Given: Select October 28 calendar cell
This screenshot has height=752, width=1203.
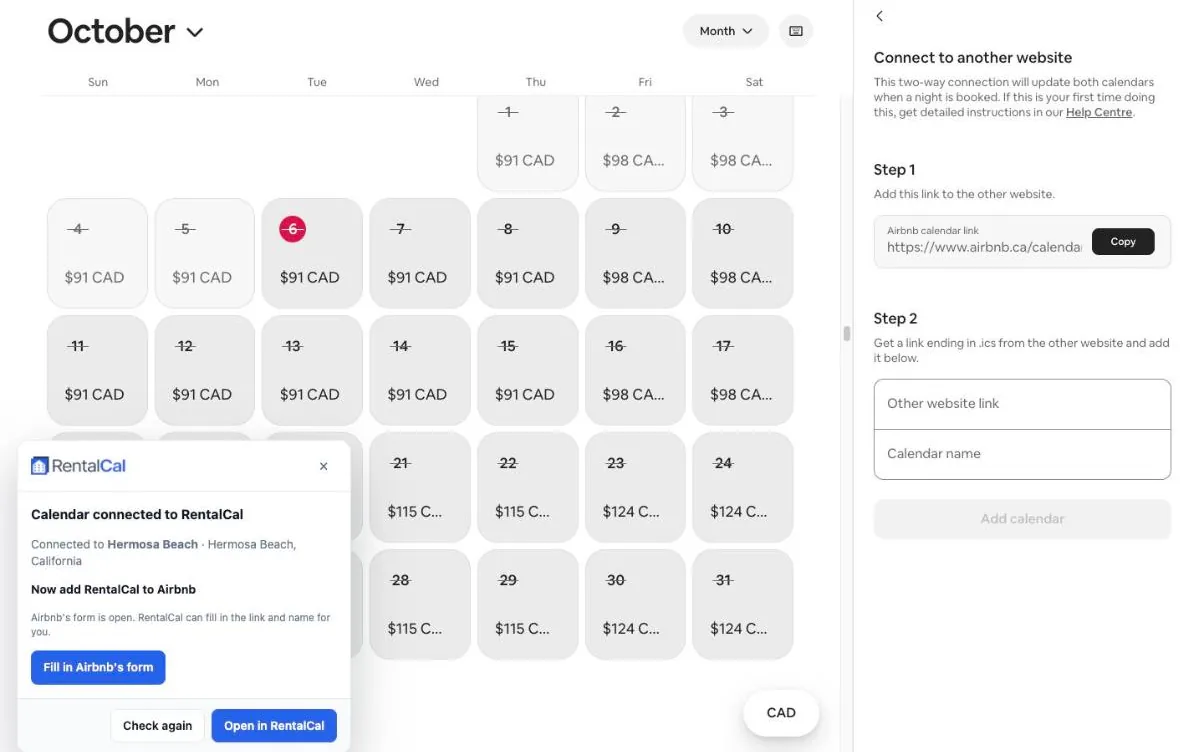Looking at the screenshot, I should [420, 604].
